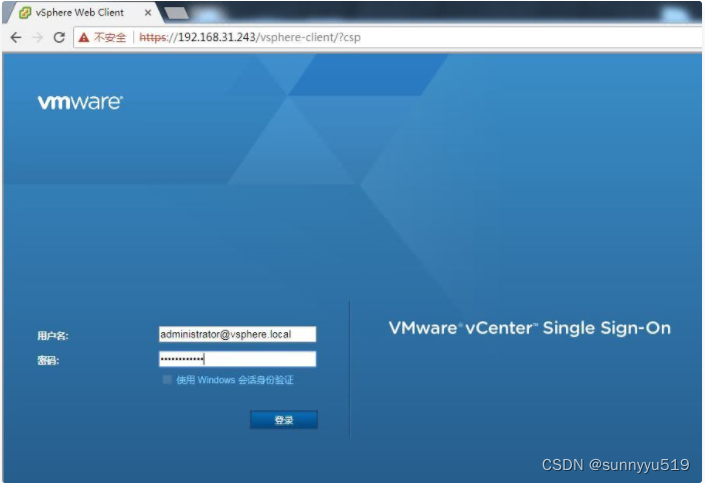The width and height of the screenshot is (705, 483).
Task: Click the browser back arrow
Action: coord(16,37)
